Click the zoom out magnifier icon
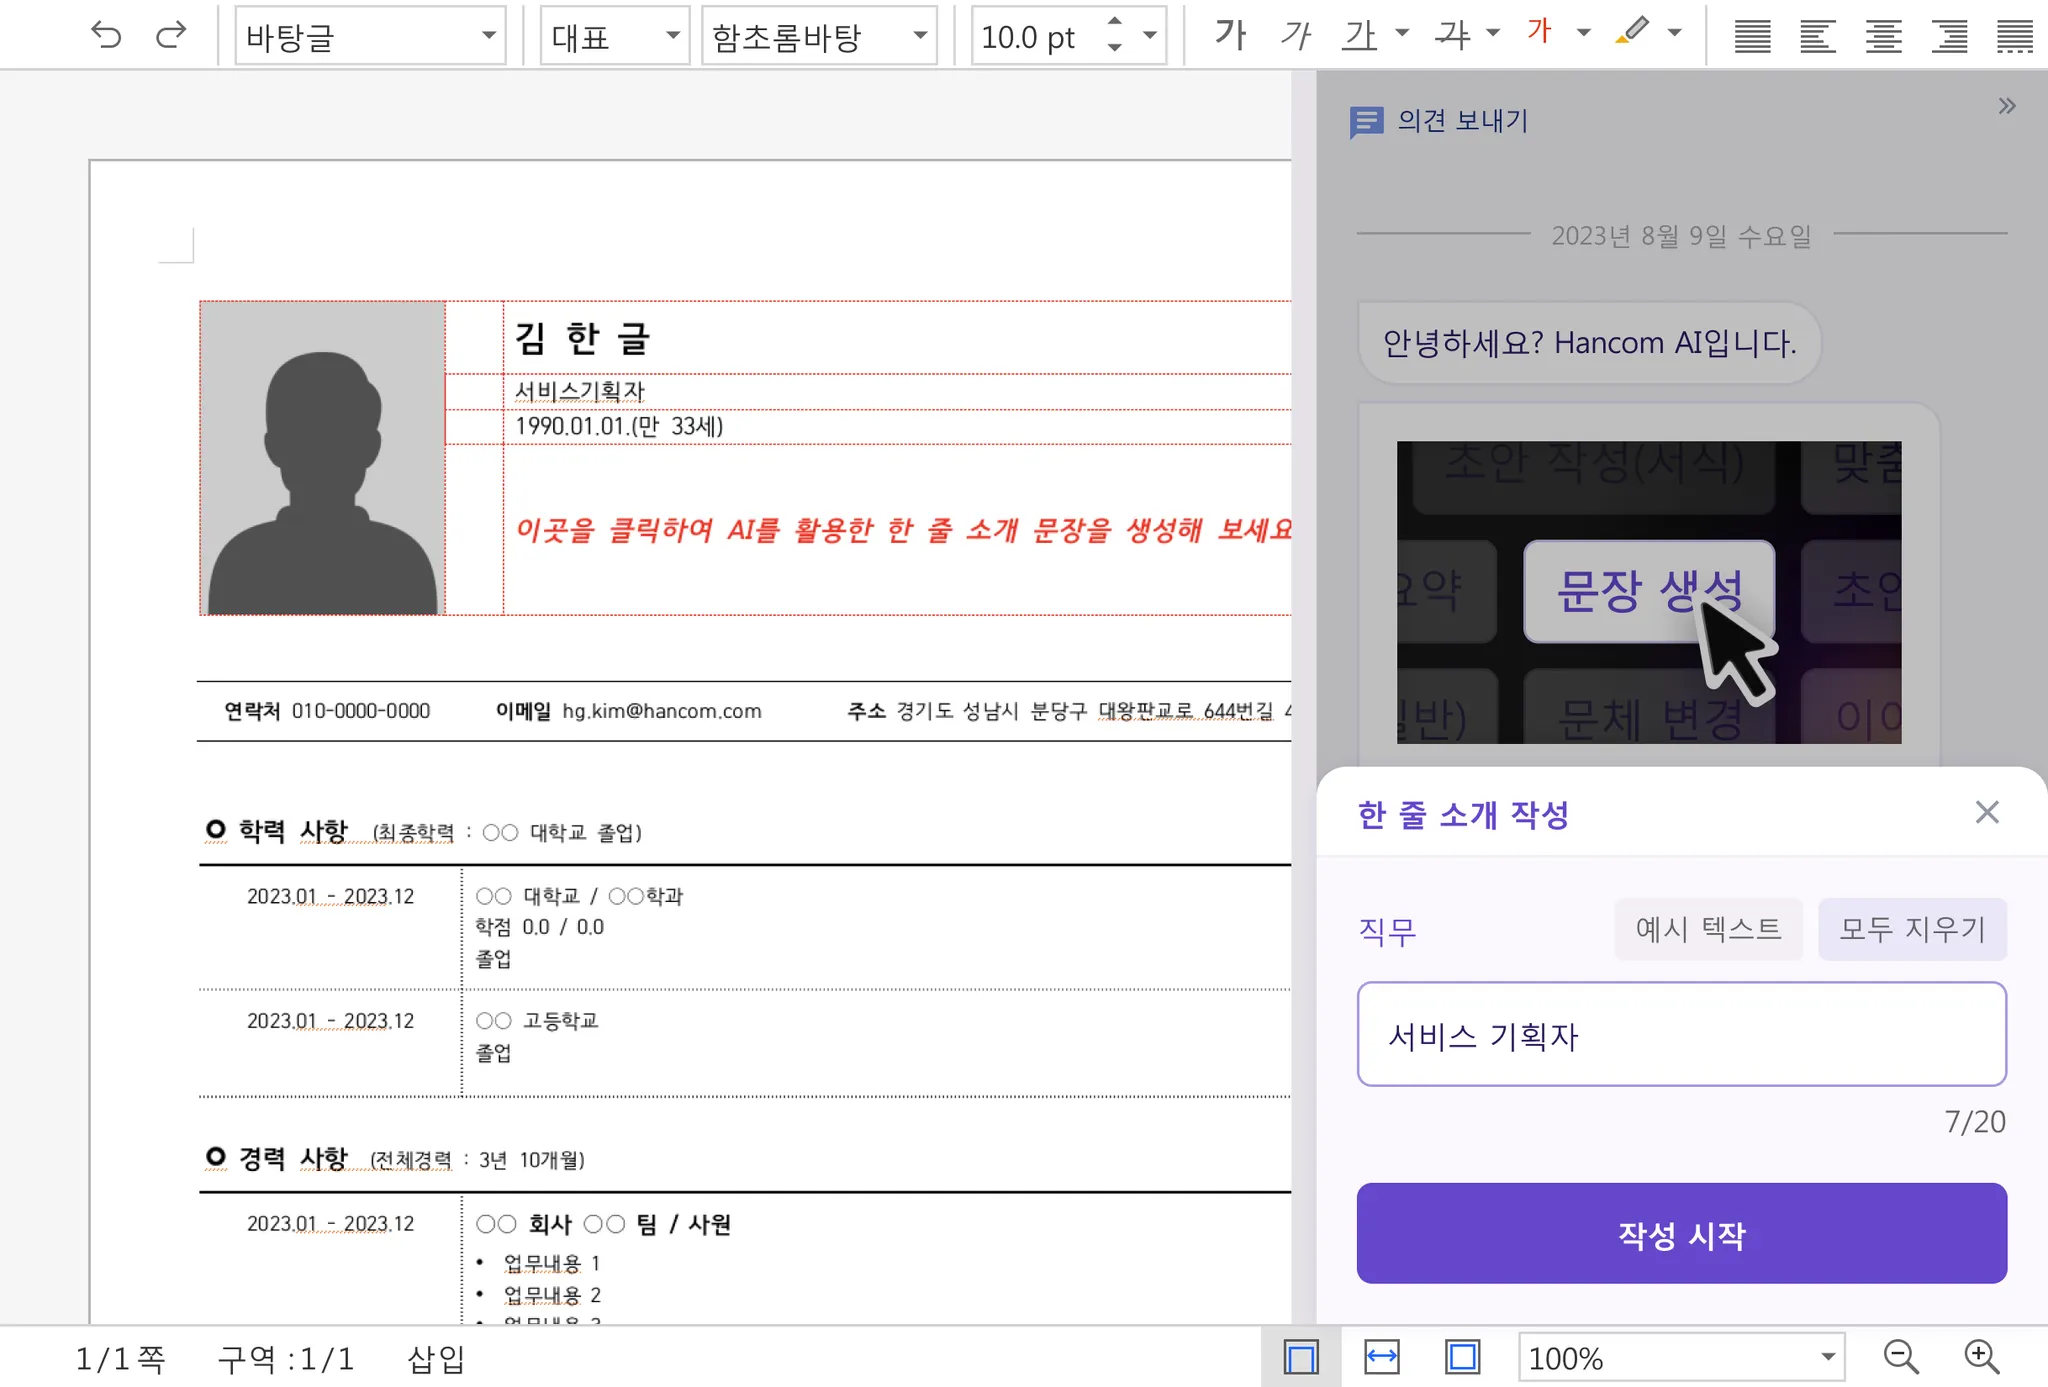2048x1387 pixels. (1900, 1357)
